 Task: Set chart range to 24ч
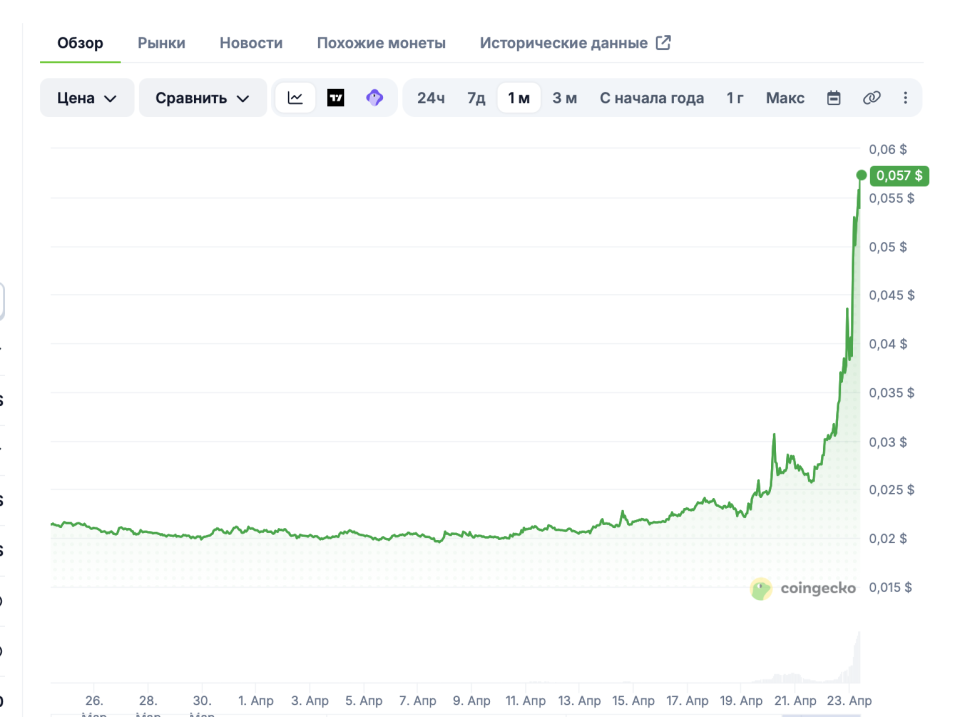point(431,98)
